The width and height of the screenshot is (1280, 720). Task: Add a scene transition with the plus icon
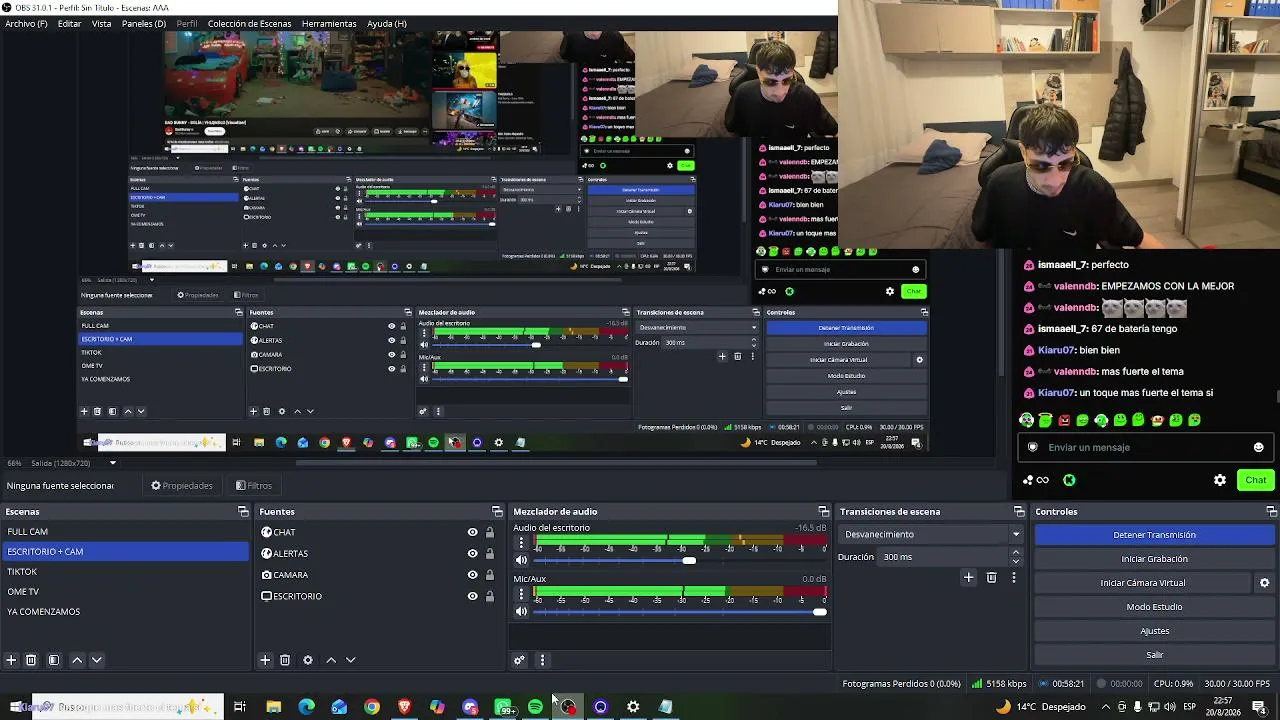click(x=968, y=577)
